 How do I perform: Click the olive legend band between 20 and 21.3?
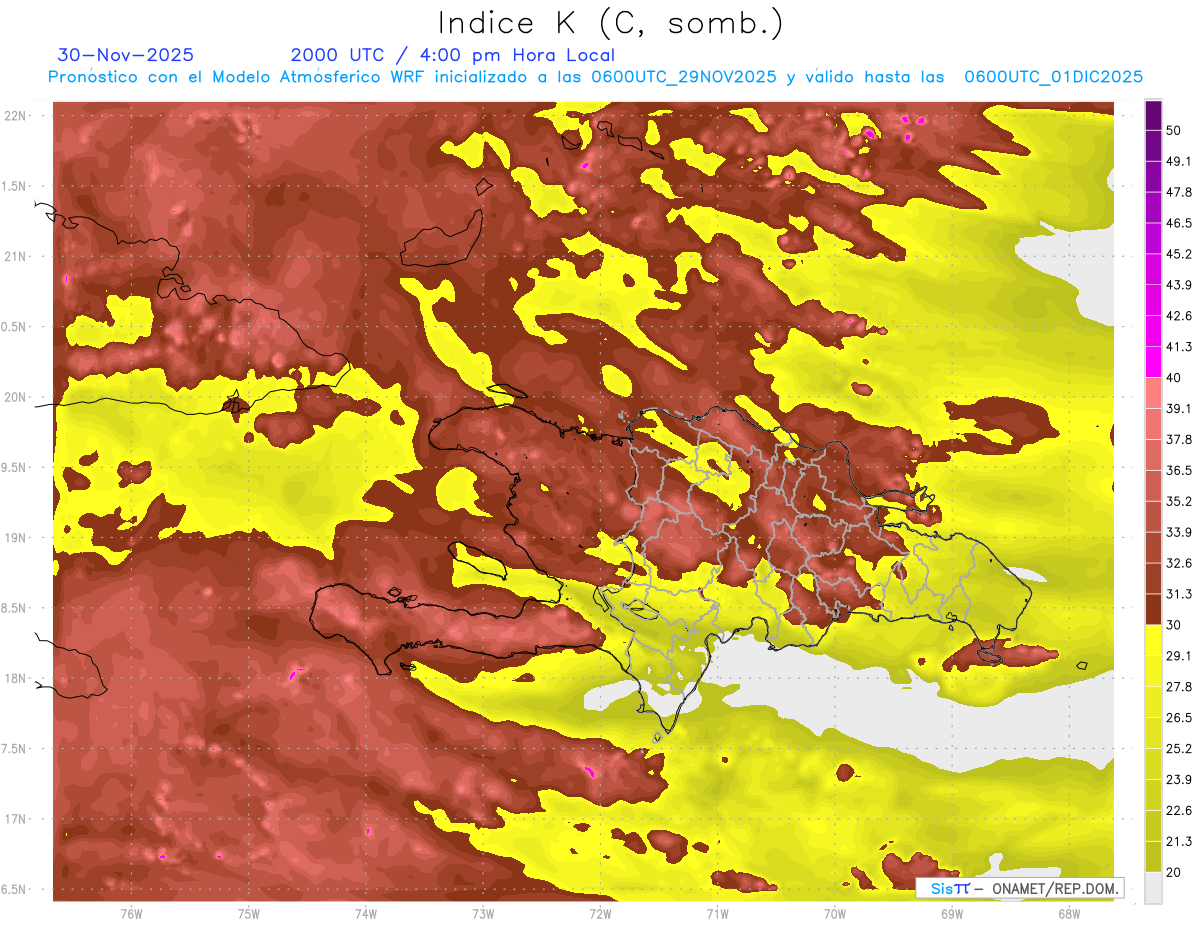[x=1153, y=857]
